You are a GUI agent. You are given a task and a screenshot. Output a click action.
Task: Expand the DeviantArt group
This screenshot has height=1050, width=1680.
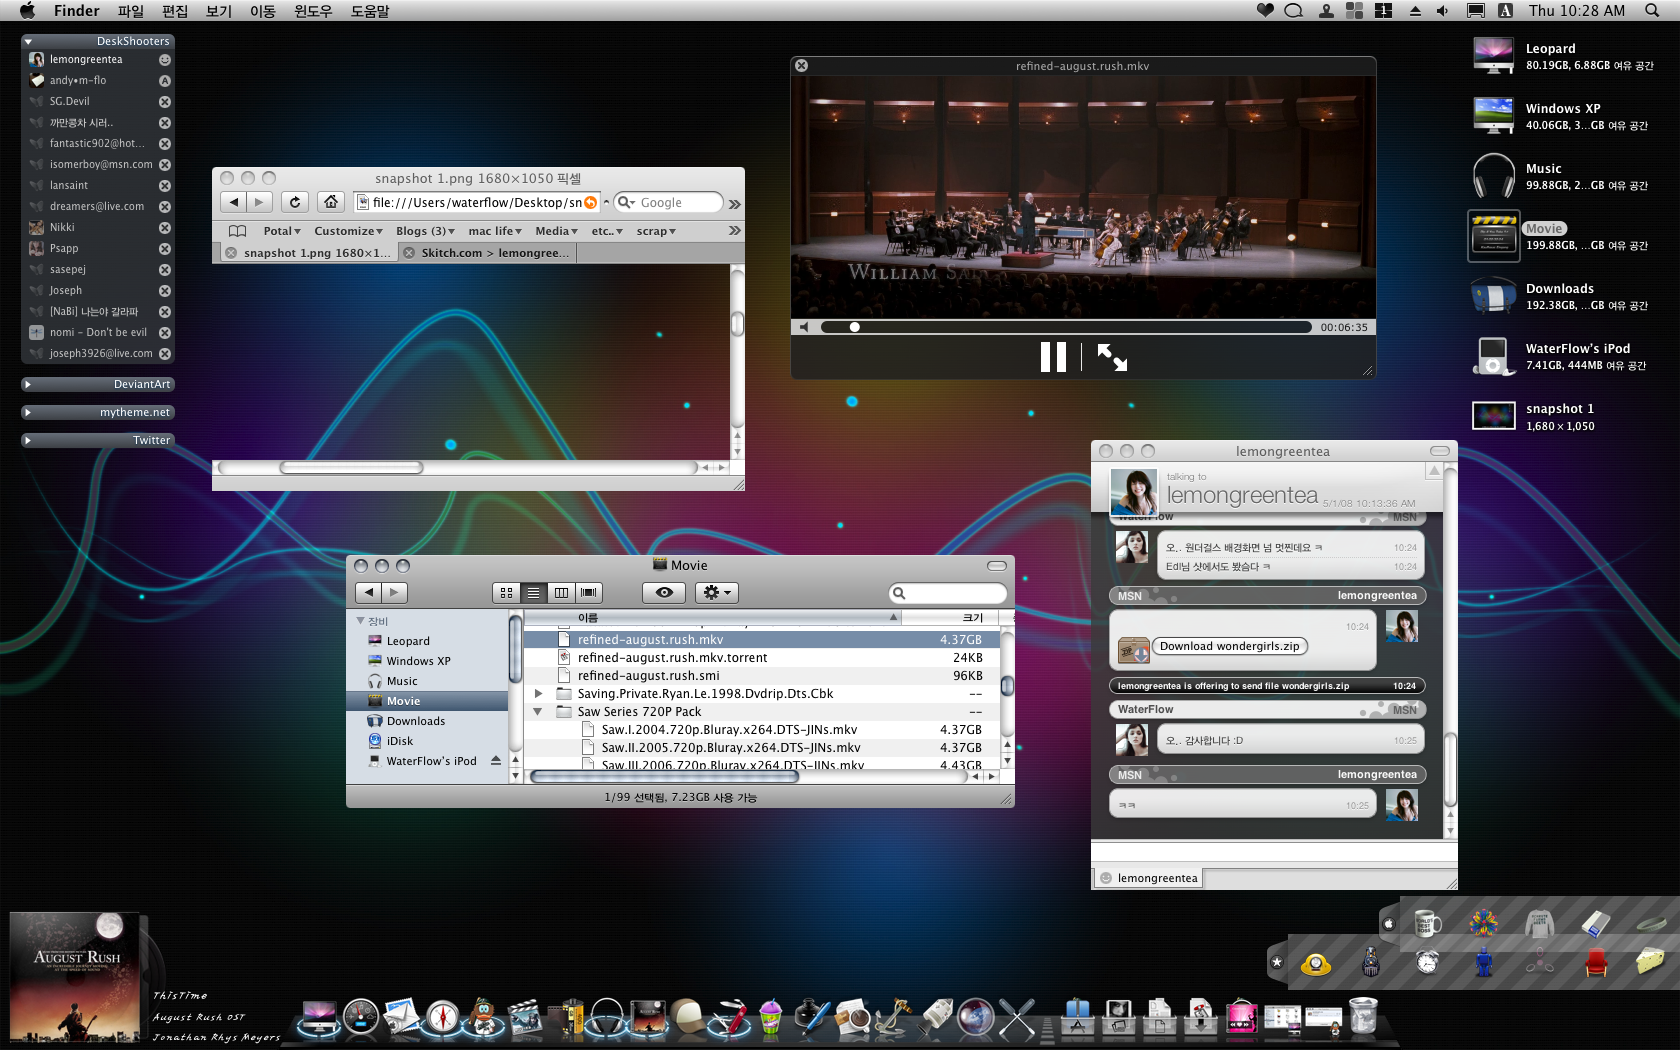(28, 384)
